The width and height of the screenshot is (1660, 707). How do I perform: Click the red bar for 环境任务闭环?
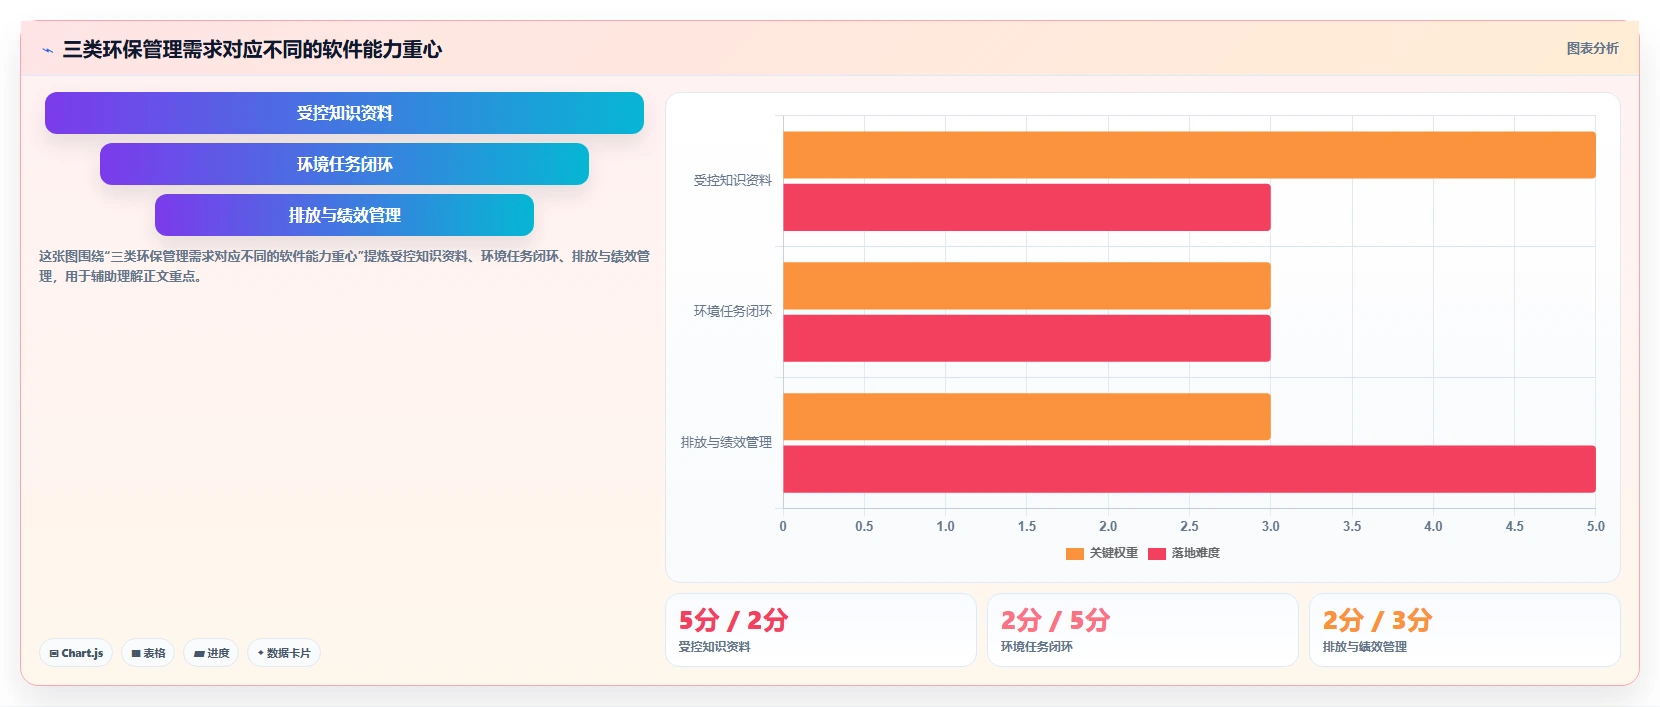pyautogui.click(x=1027, y=338)
